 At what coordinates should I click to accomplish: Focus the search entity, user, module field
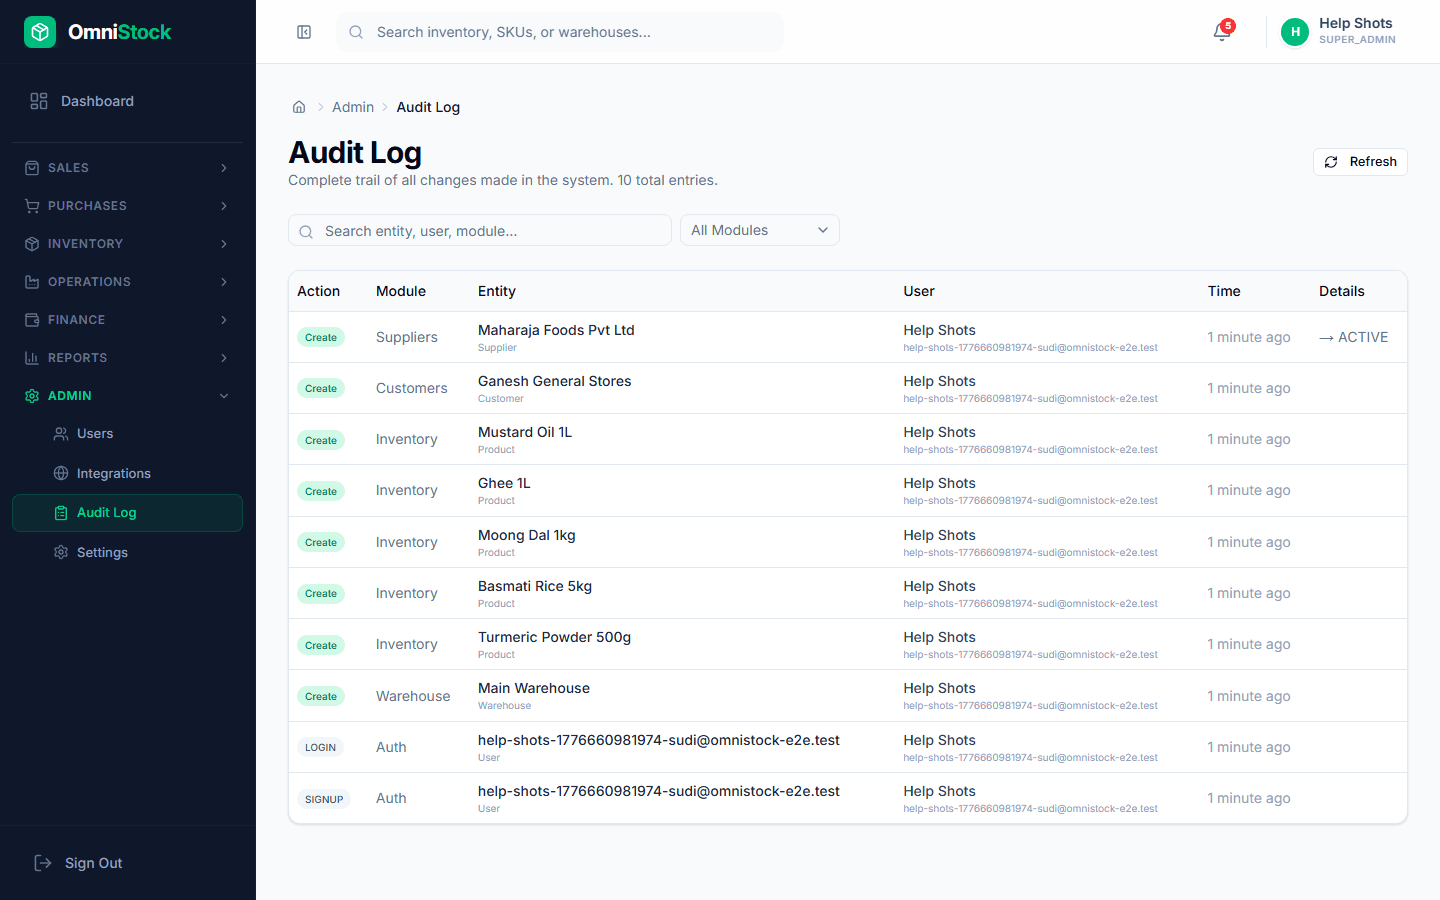pyautogui.click(x=480, y=230)
